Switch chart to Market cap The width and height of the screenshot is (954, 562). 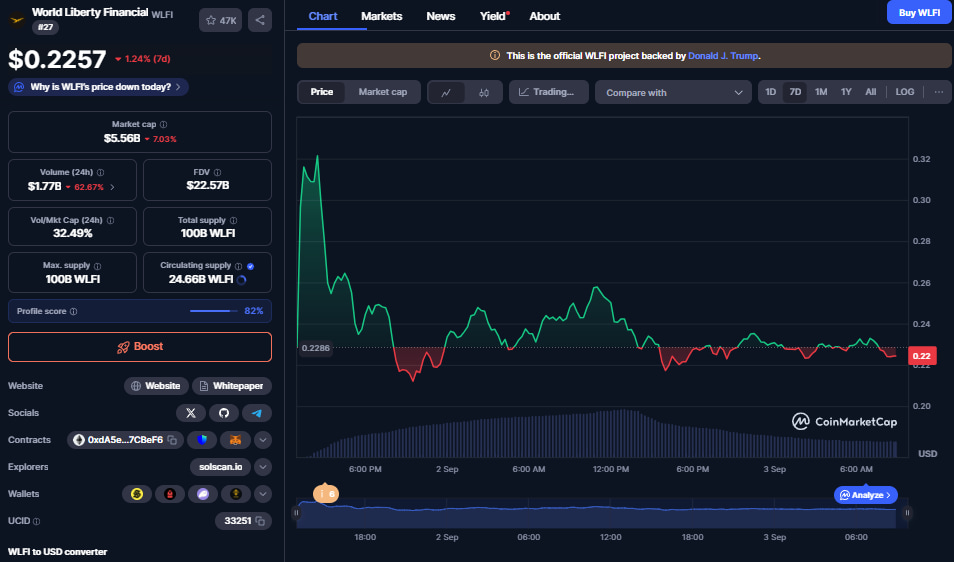pyautogui.click(x=383, y=92)
